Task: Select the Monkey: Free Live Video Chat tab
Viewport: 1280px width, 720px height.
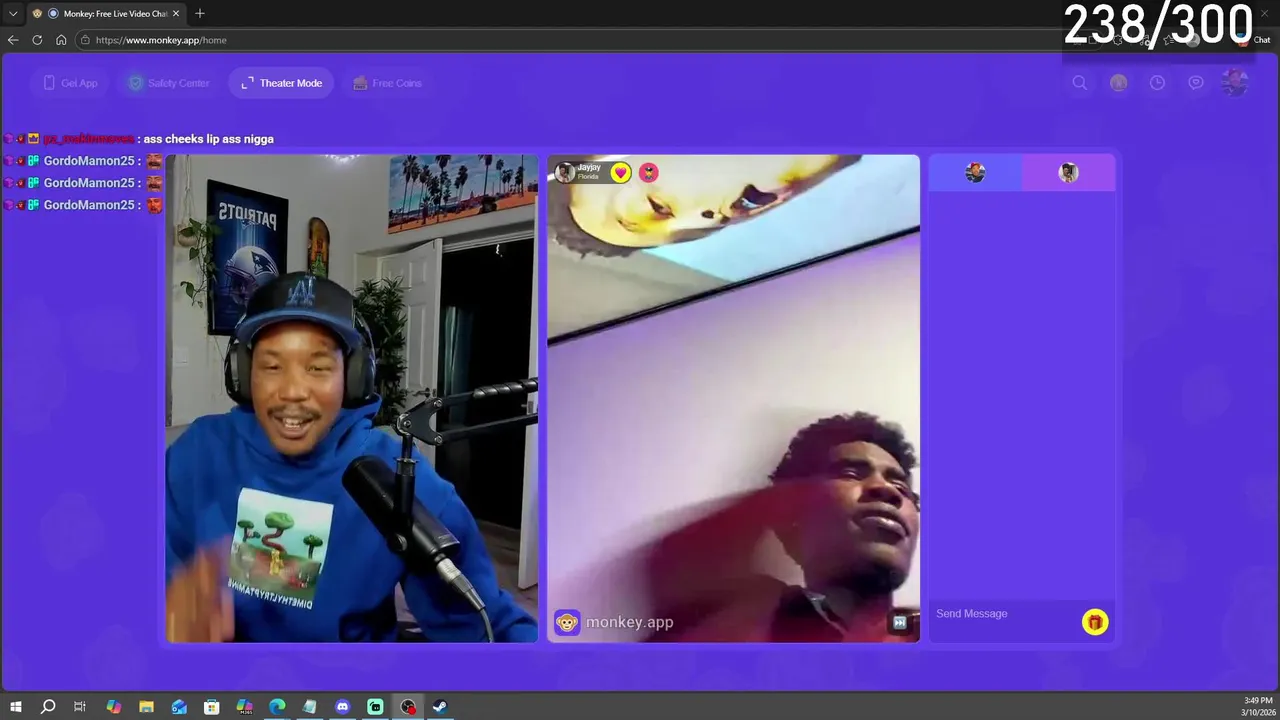Action: click(105, 13)
